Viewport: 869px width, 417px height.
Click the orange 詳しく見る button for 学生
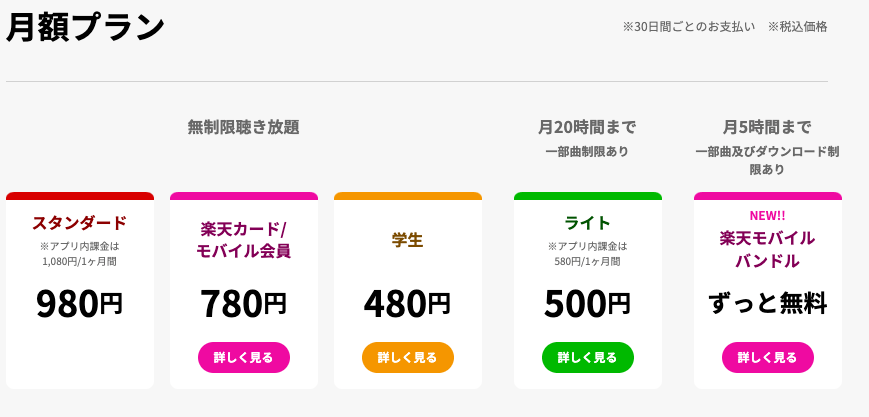tap(408, 358)
